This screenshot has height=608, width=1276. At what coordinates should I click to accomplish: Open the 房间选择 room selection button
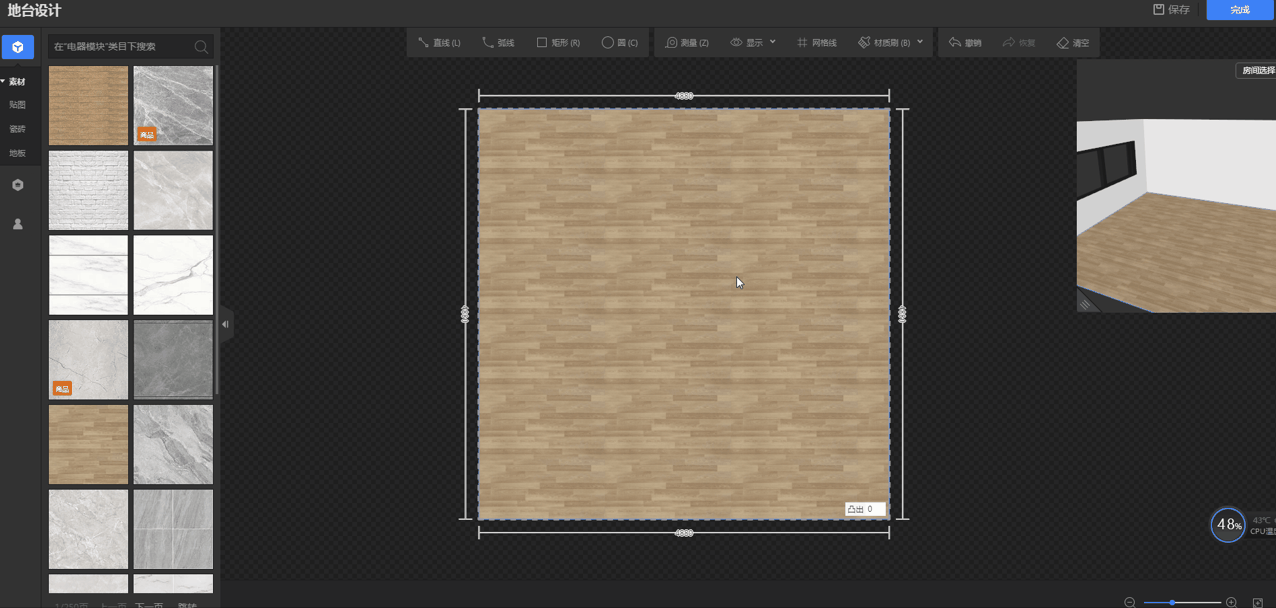point(1256,71)
